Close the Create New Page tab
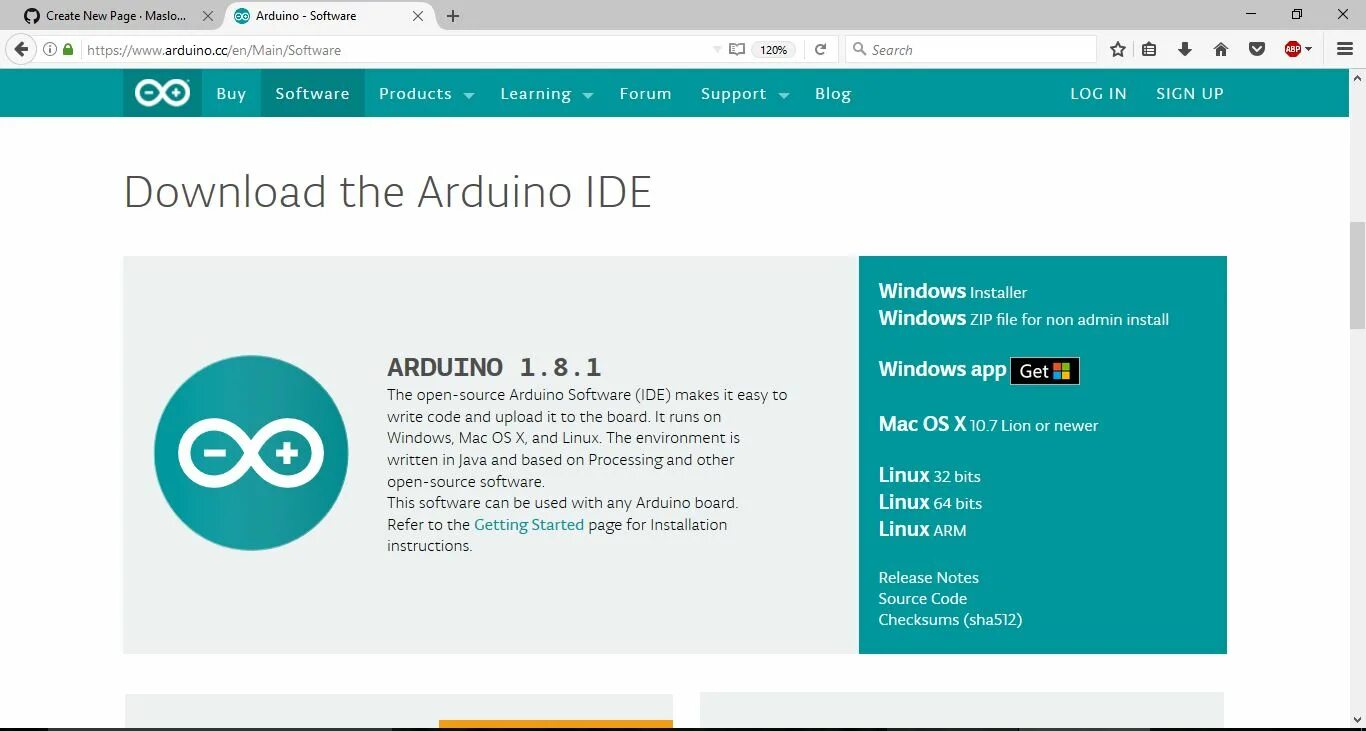 [x=208, y=16]
